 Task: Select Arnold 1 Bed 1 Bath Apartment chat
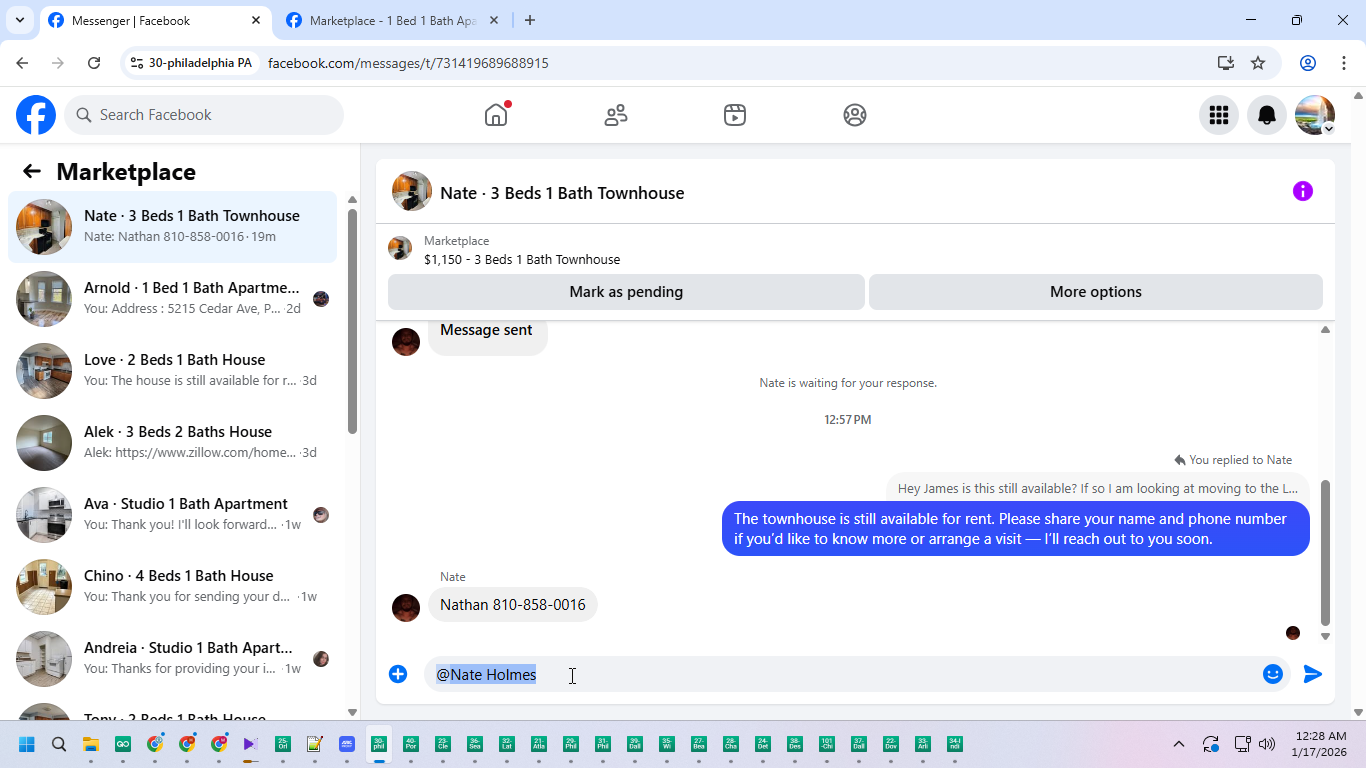(x=173, y=299)
